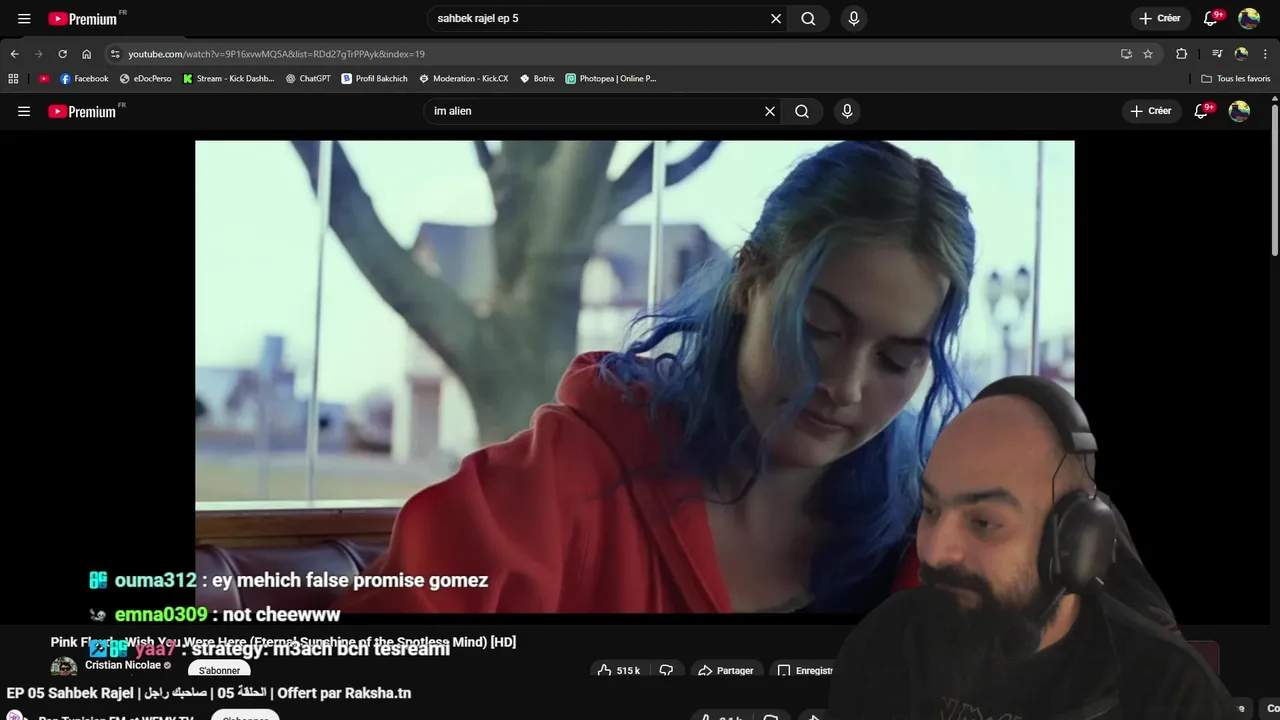Go forward with the browser forward arrow
Screen dimensions: 1280x720
[x=38, y=54]
